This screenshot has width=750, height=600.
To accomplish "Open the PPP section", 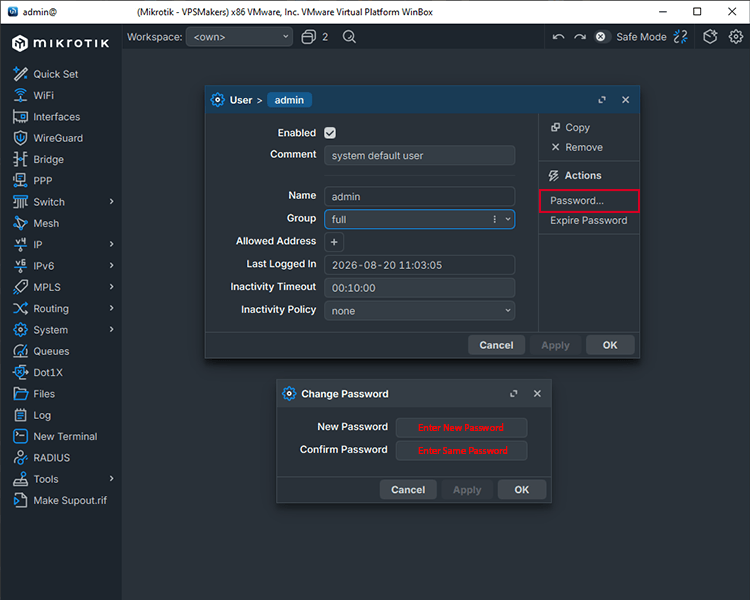I will tap(33, 181).
